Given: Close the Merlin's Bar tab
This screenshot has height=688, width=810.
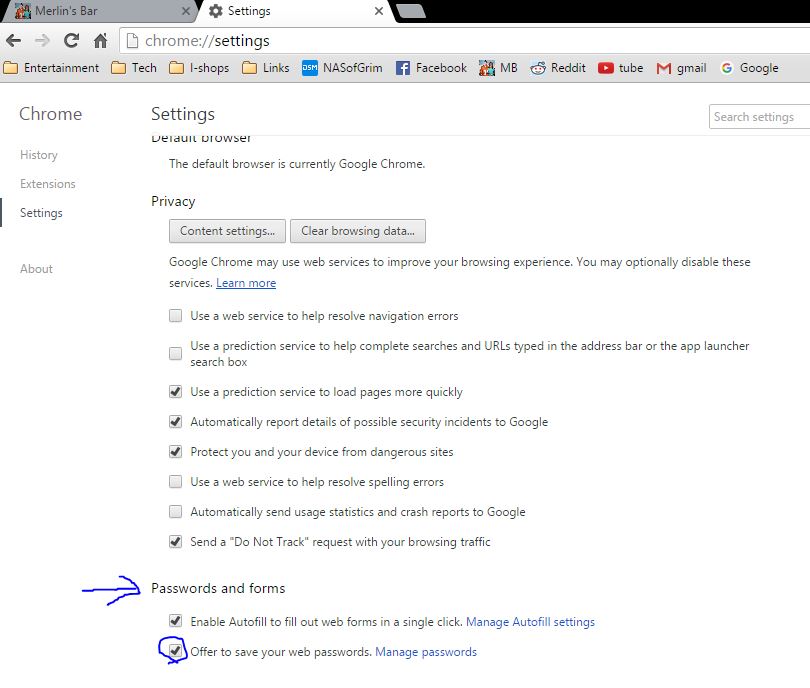Looking at the screenshot, I should point(185,11).
